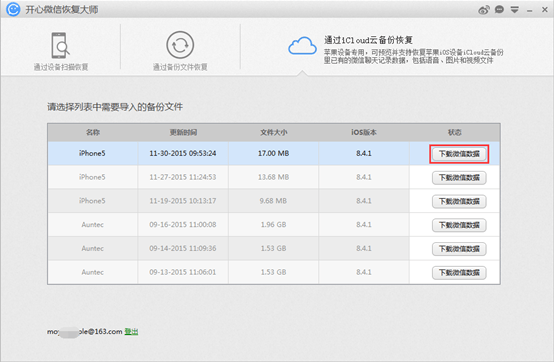The image size is (554, 362).
Task: Minimize the recovery window
Action: [x=529, y=11]
